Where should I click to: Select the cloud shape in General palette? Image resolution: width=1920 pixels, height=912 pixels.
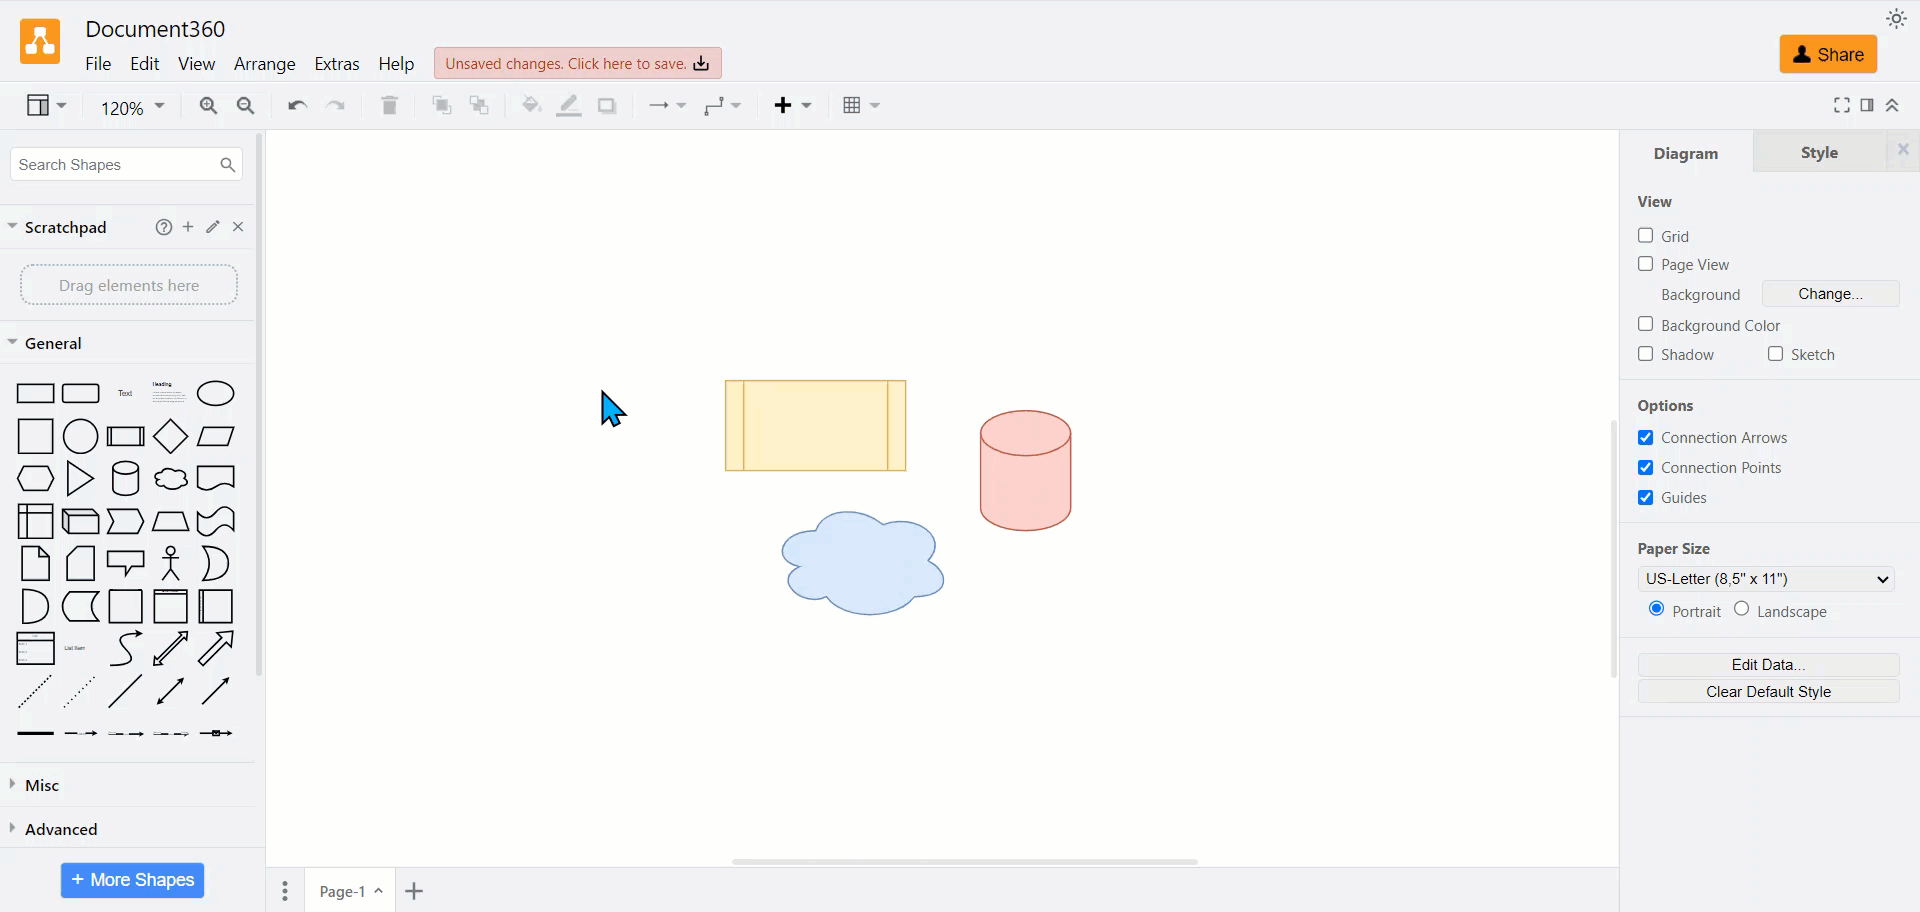pyautogui.click(x=171, y=479)
